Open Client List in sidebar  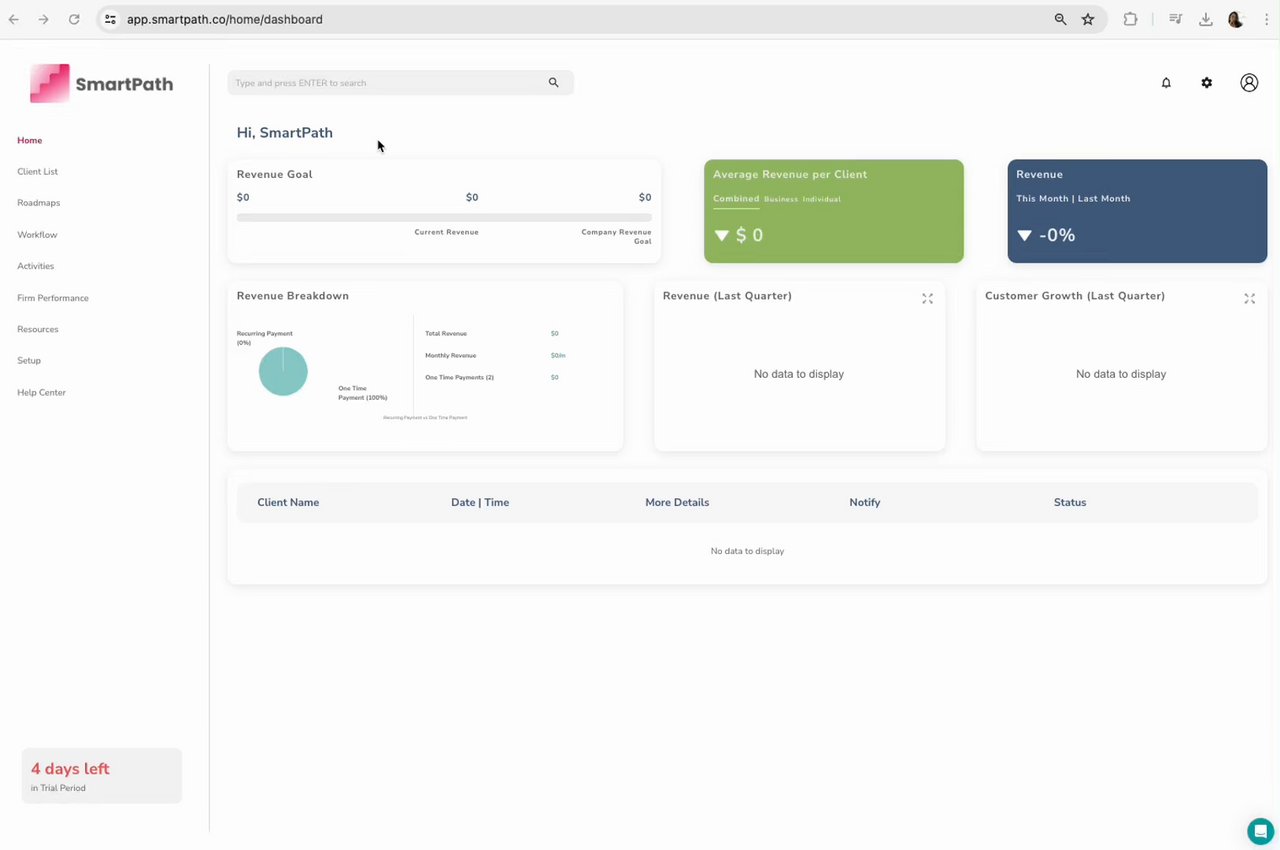(x=37, y=172)
